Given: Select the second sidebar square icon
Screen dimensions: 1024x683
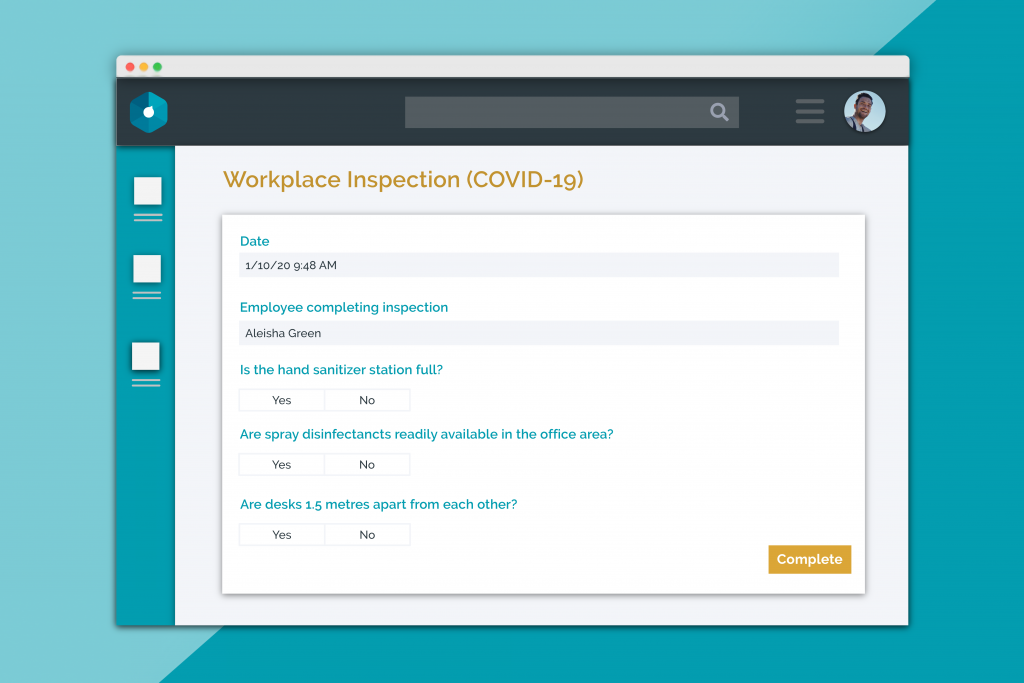Looking at the screenshot, I should pos(147,269).
